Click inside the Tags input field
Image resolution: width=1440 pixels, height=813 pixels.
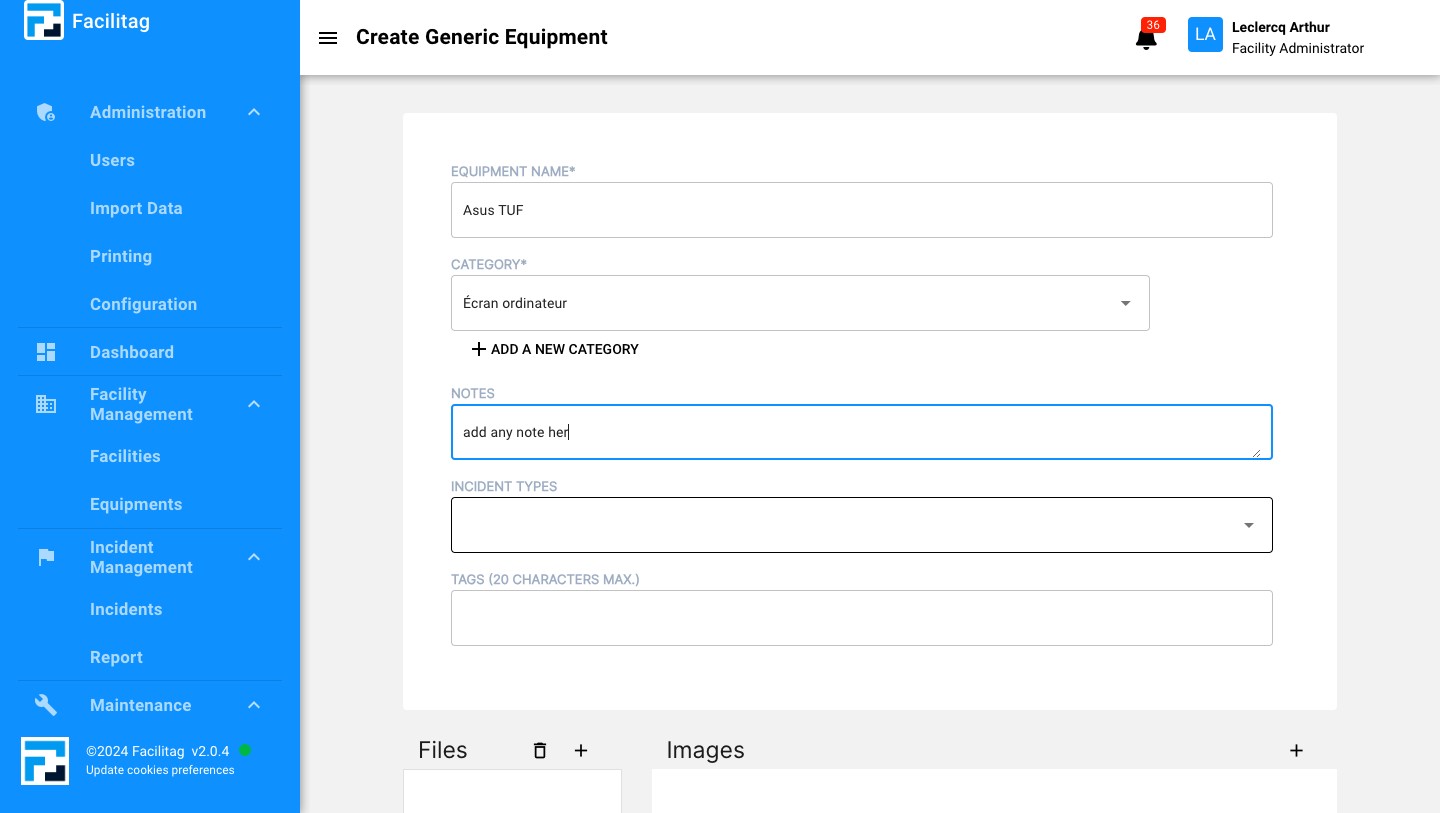point(862,618)
